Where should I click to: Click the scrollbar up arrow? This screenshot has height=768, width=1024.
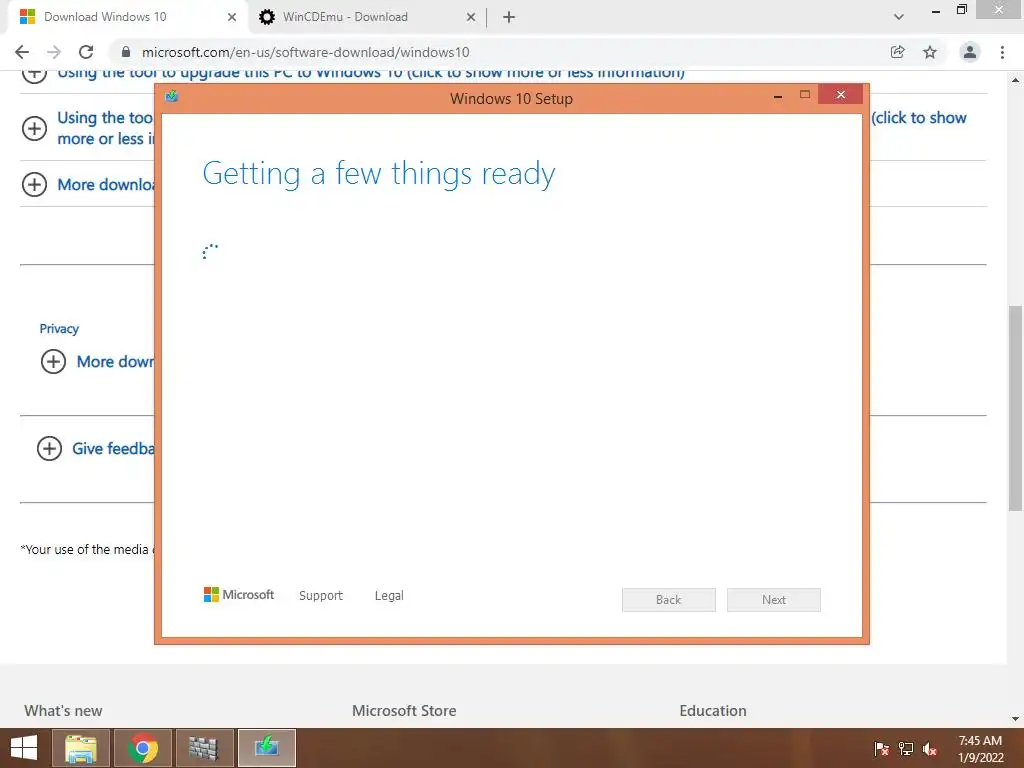1016,80
